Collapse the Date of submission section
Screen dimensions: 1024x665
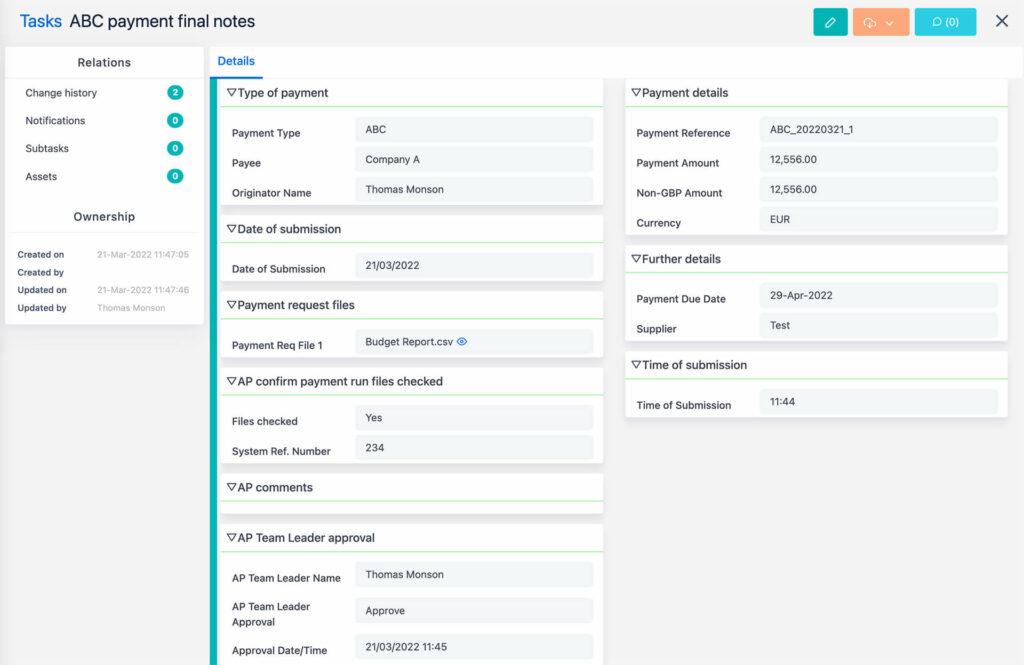(231, 229)
